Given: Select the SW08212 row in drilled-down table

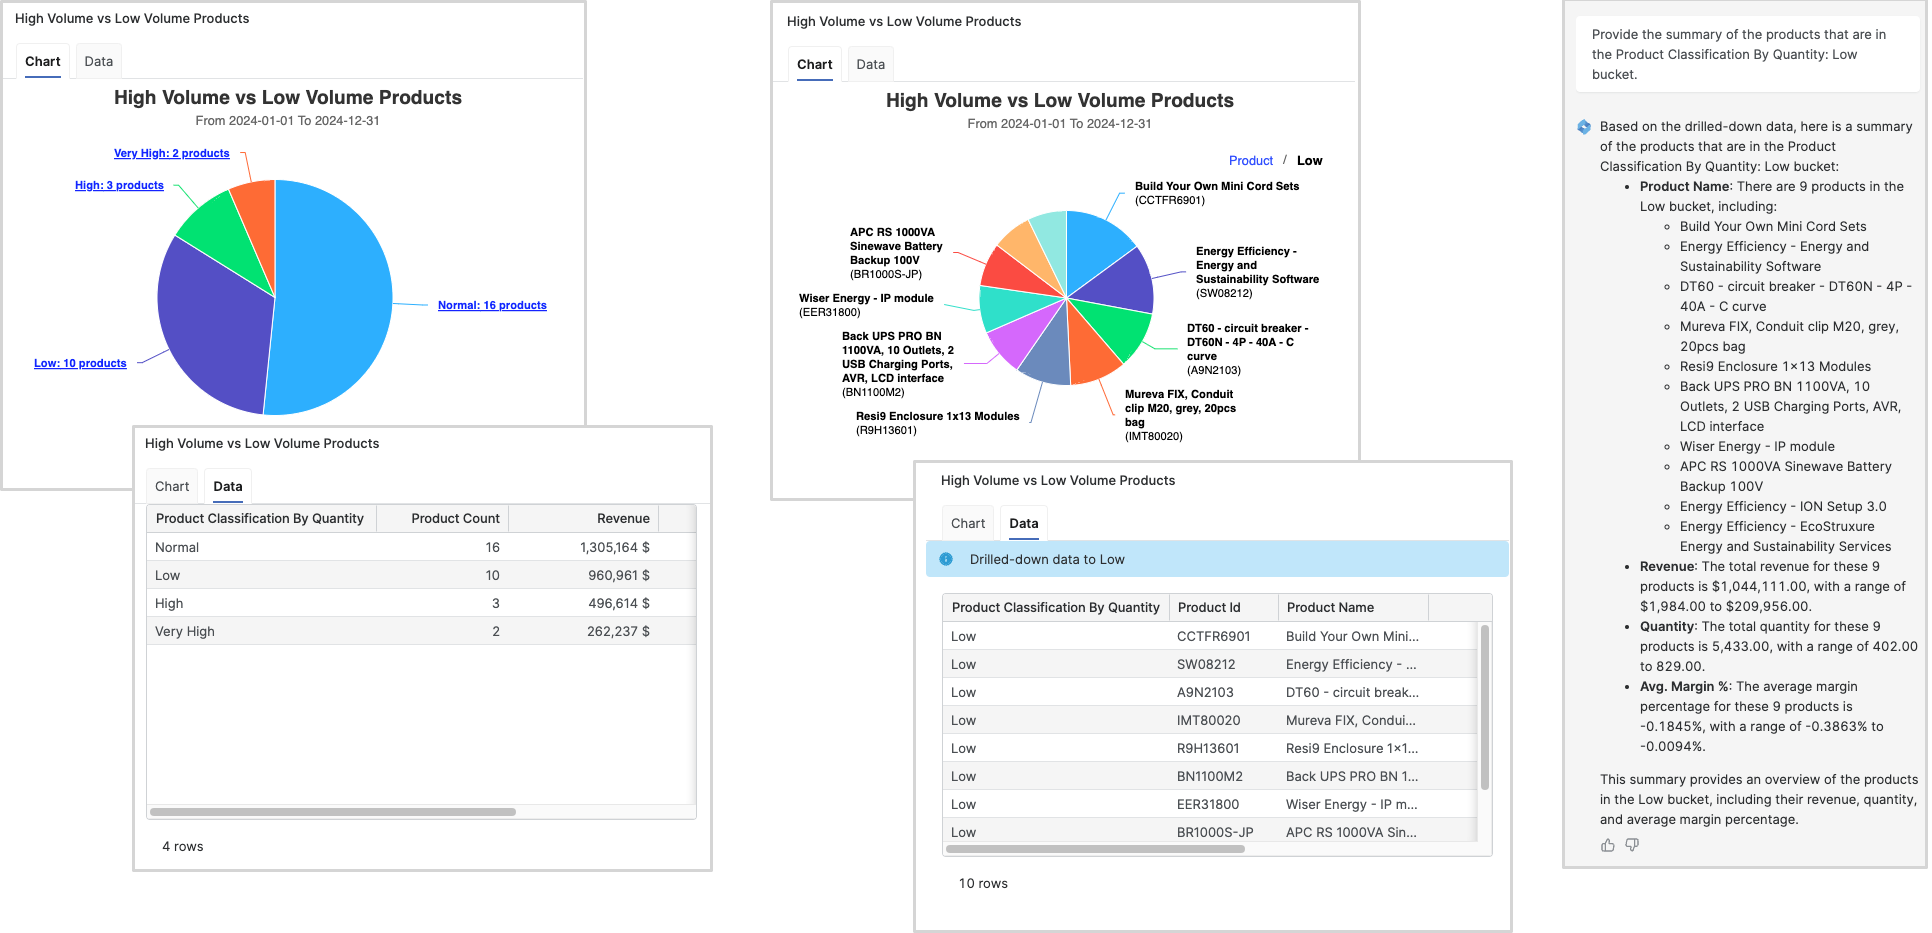Looking at the screenshot, I should click(x=1205, y=664).
